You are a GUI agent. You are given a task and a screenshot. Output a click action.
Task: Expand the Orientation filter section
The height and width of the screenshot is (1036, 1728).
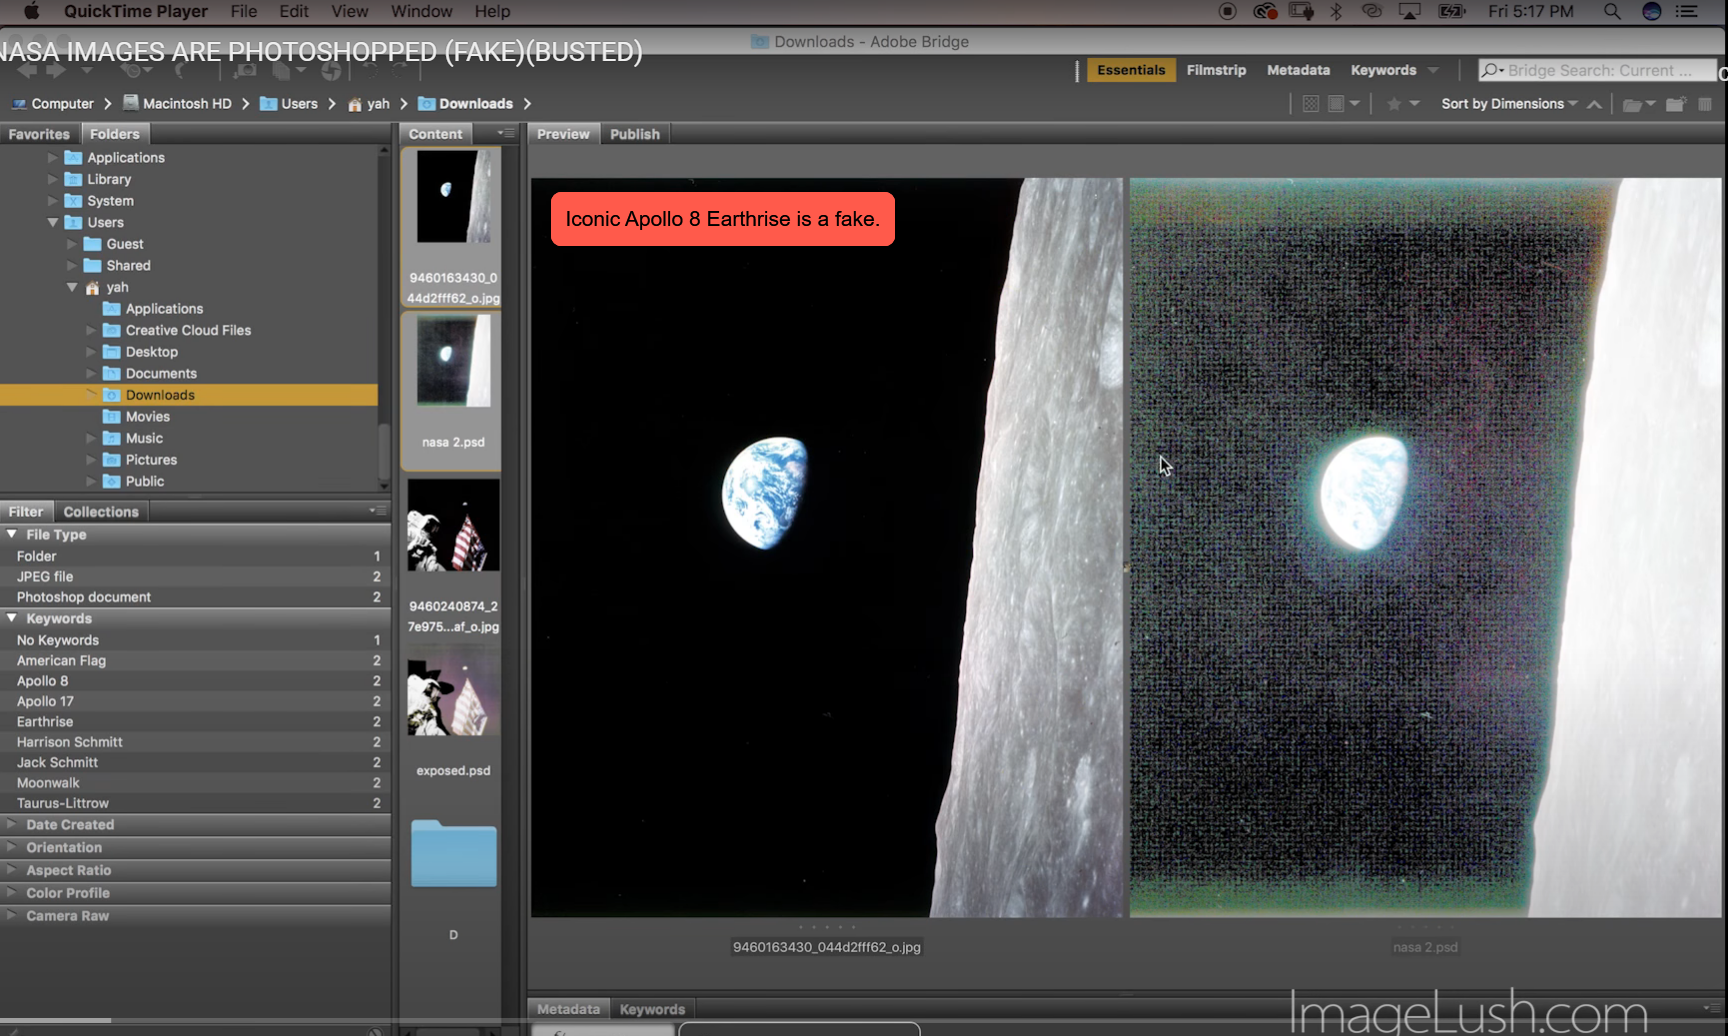coord(12,847)
